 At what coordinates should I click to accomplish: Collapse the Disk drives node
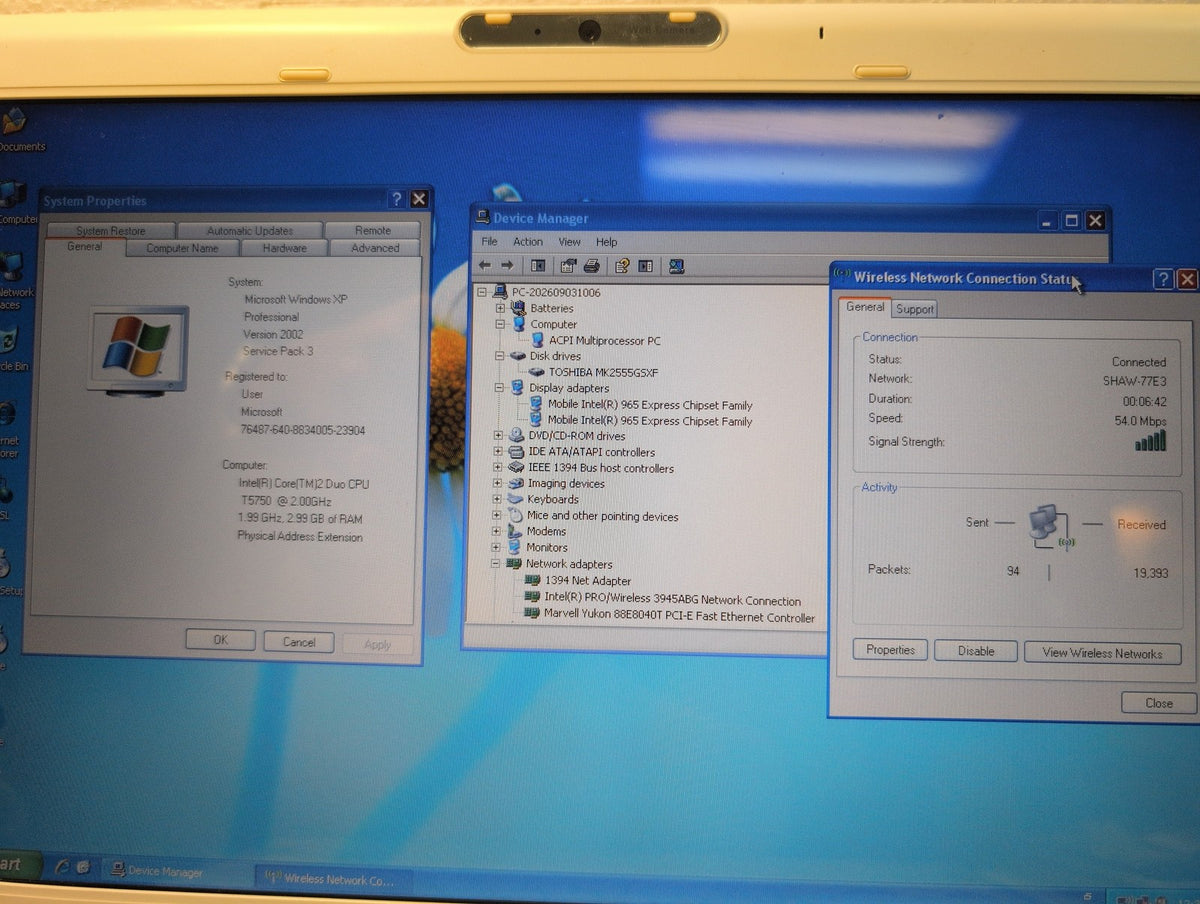(499, 356)
